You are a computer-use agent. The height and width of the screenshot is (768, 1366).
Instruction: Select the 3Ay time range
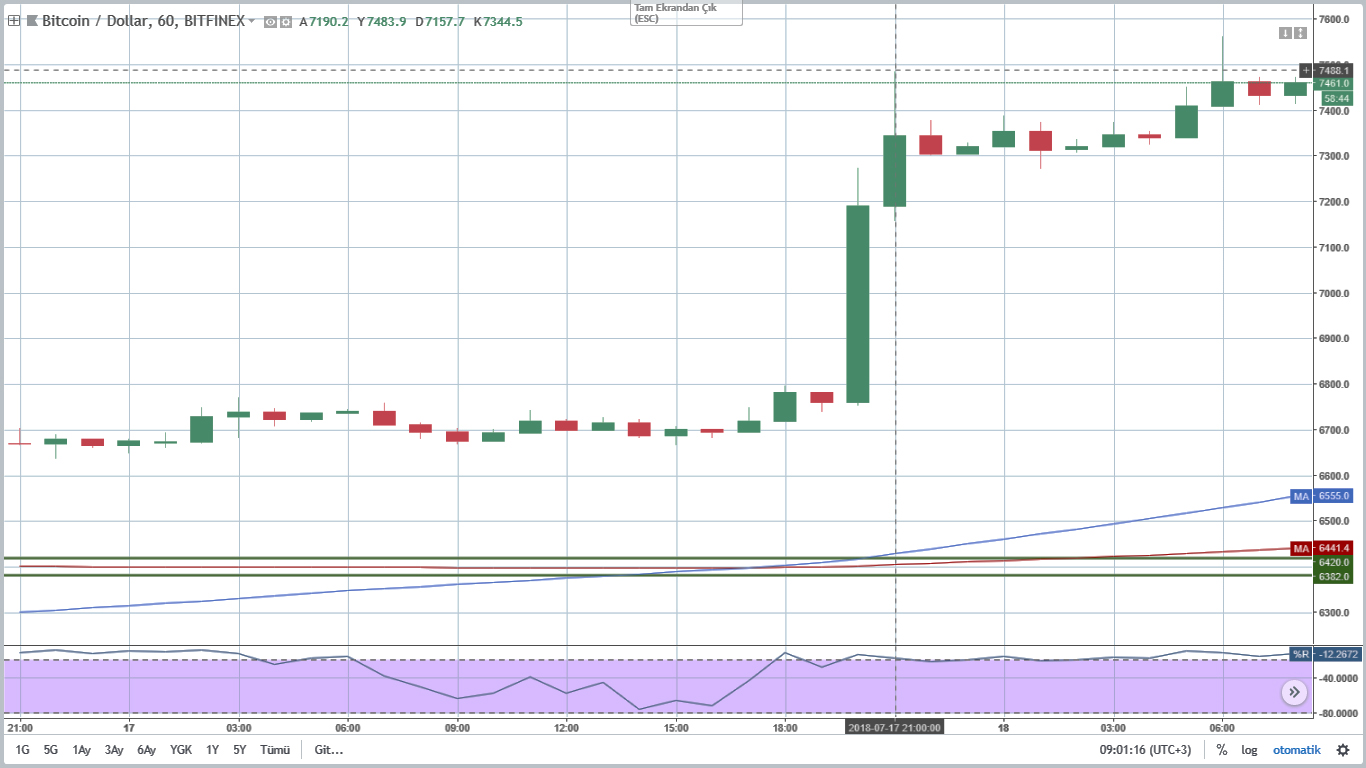[114, 750]
